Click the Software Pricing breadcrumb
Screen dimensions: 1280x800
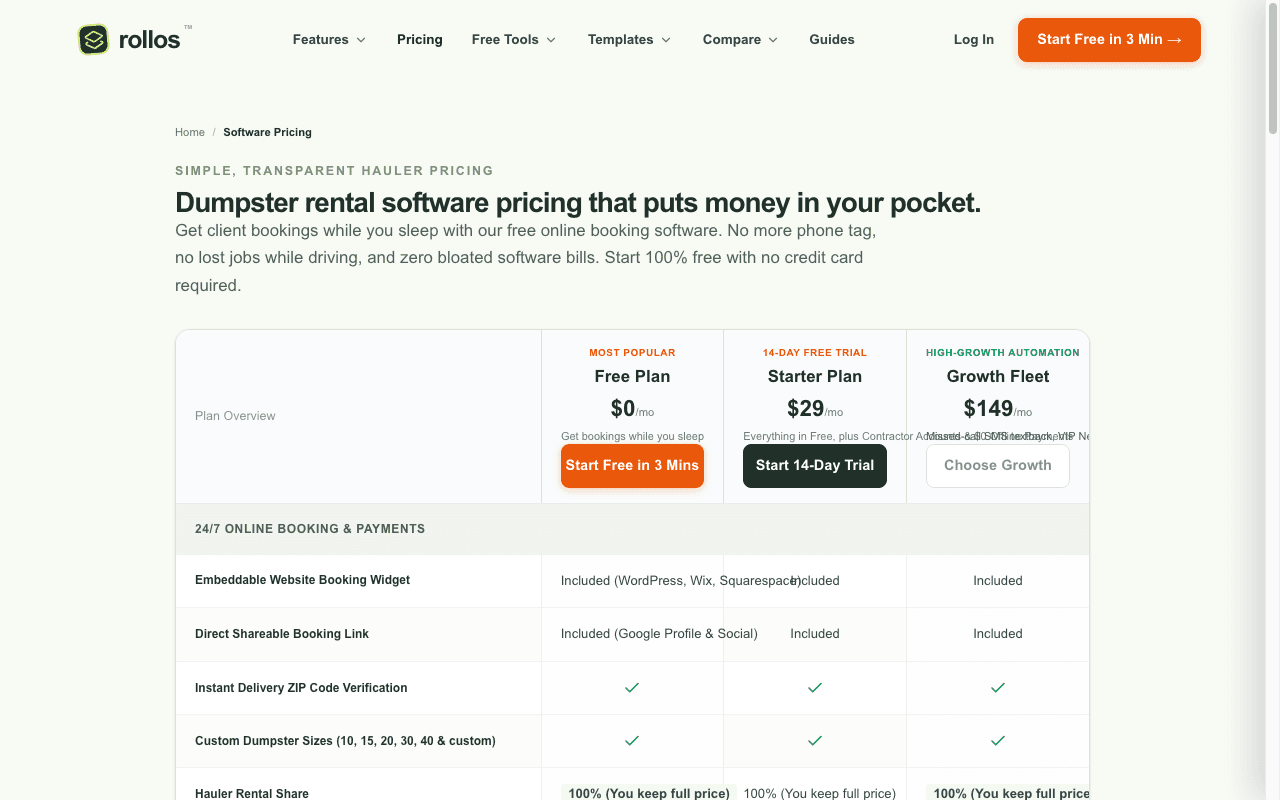point(267,132)
